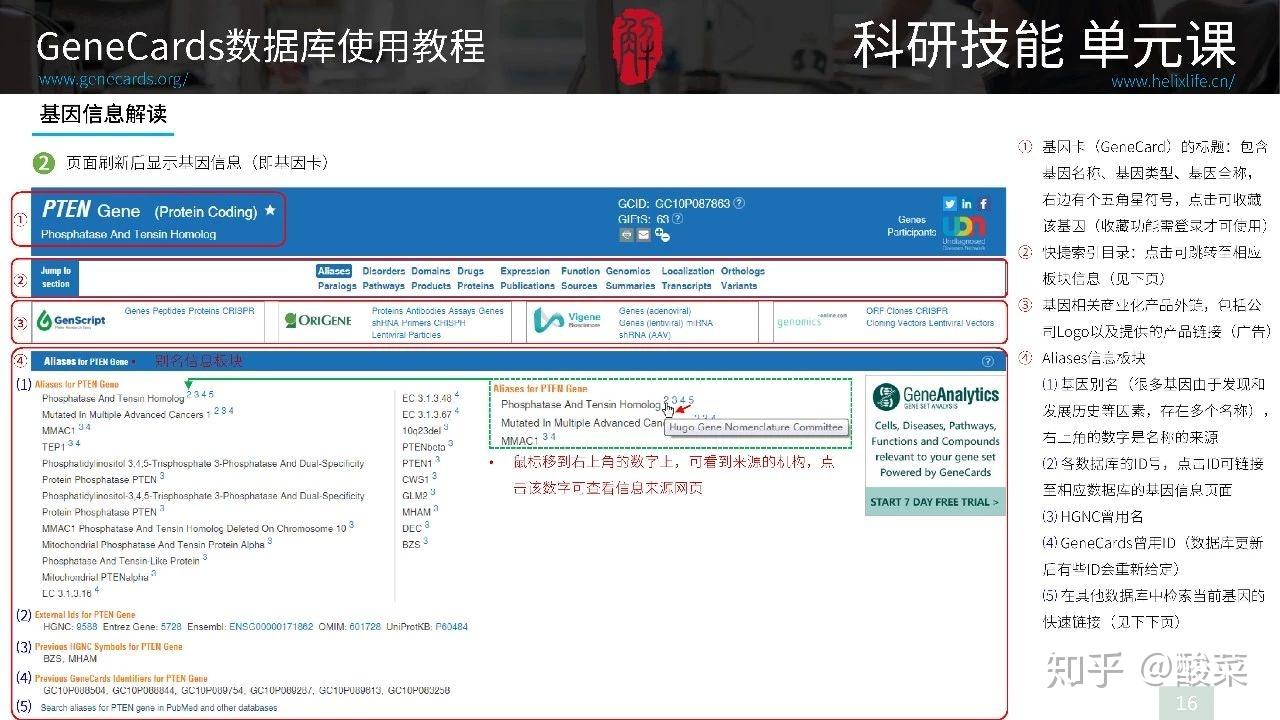The image size is (1280, 720).
Task: Click the Facebook icon in the header
Action: click(x=983, y=203)
